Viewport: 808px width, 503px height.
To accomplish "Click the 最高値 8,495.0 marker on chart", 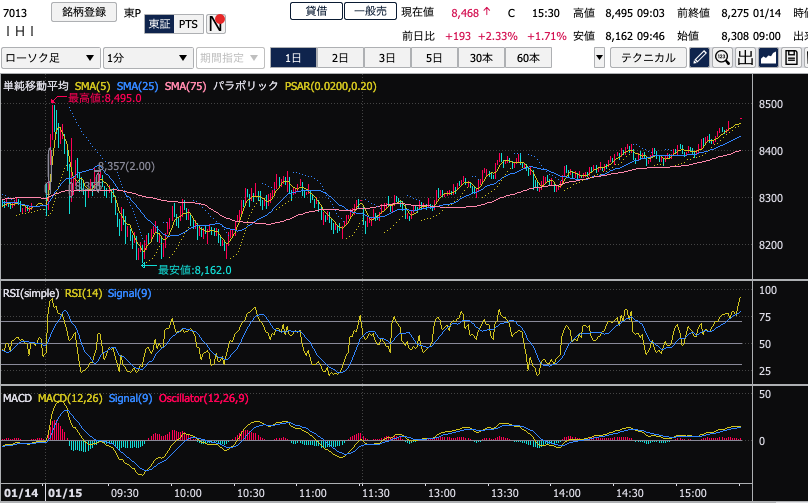I will point(98,99).
